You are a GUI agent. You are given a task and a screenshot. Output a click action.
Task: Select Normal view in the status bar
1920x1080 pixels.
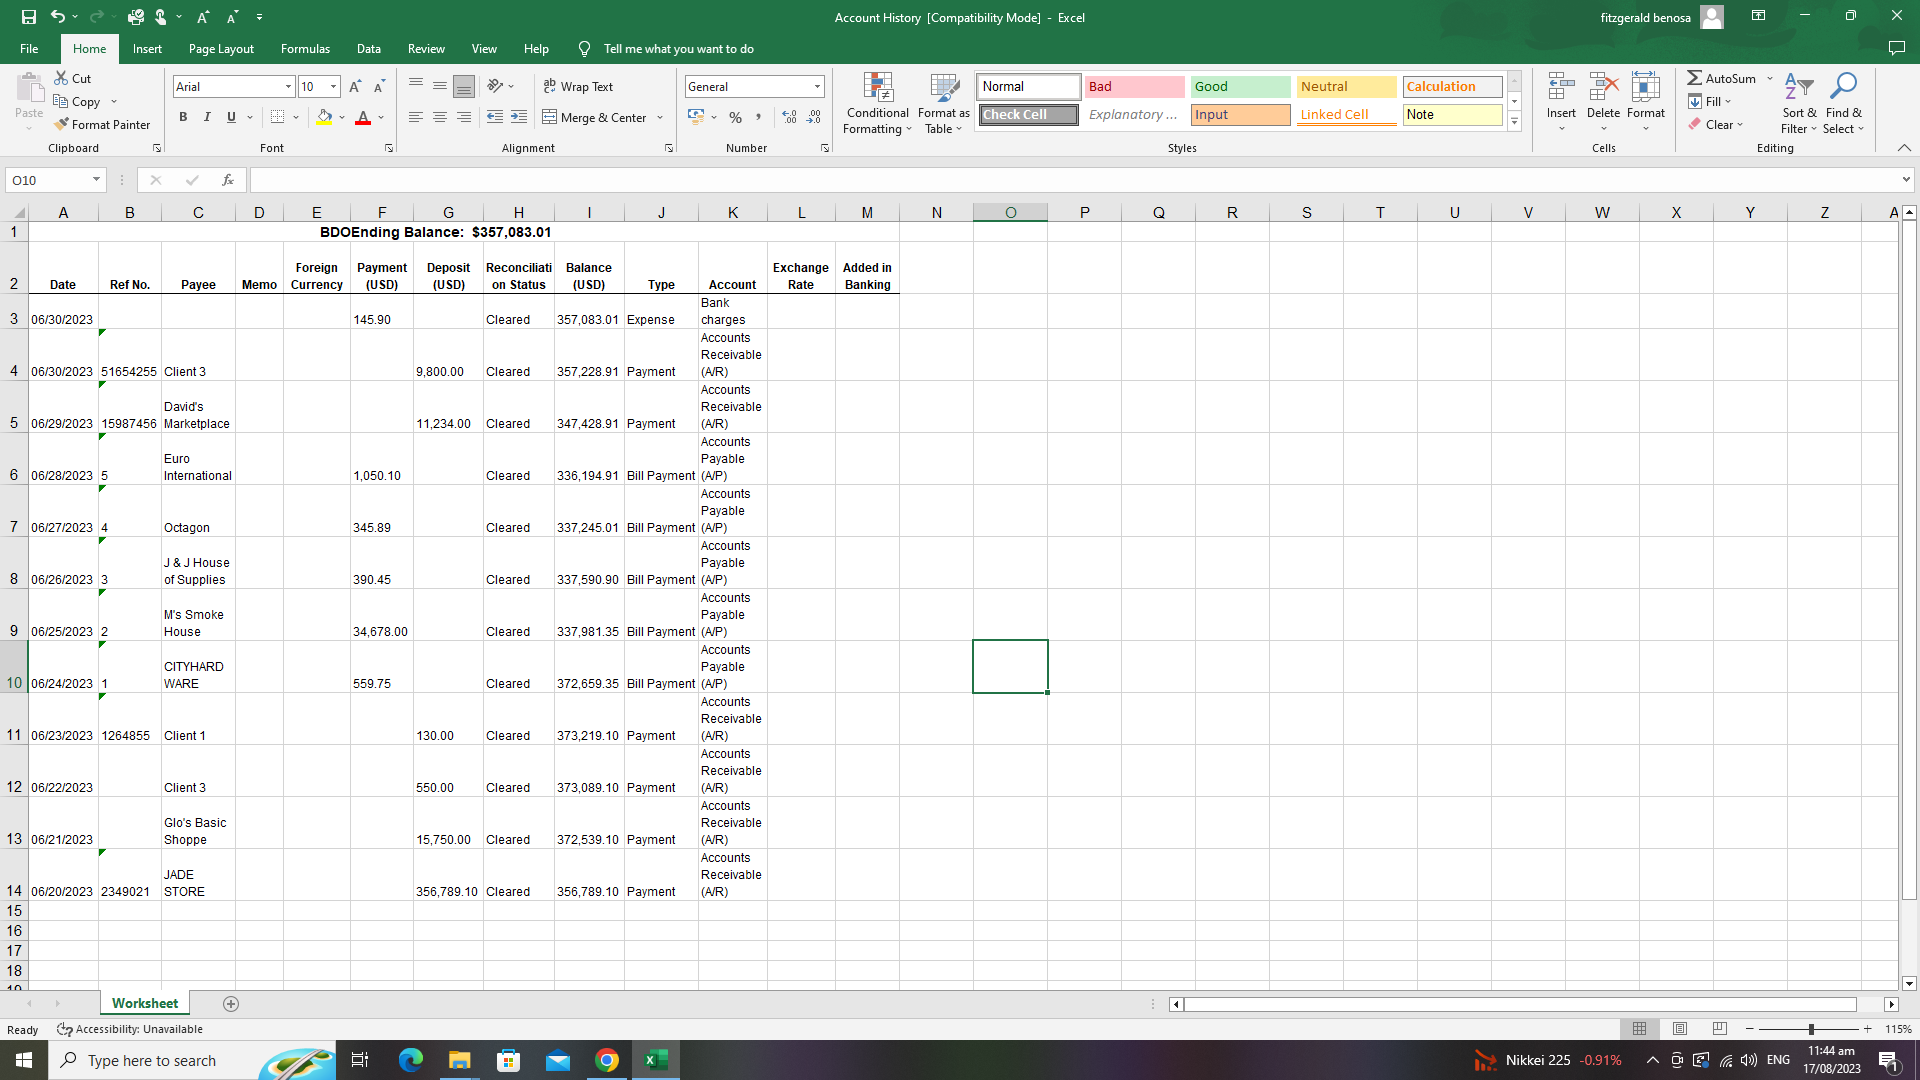coord(1640,1029)
